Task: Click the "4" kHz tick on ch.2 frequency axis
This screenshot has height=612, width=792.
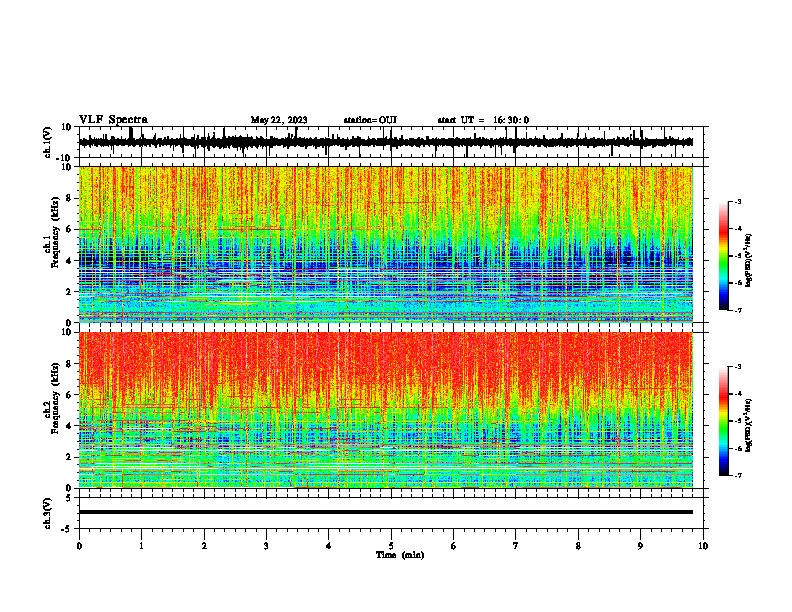Action: pos(70,426)
